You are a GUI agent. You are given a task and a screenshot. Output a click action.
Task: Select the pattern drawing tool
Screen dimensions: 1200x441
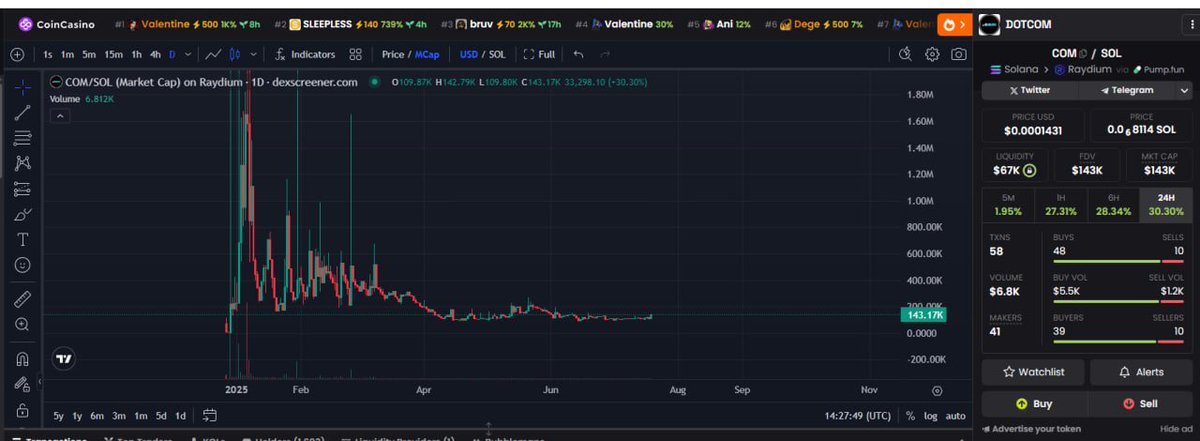click(22, 163)
